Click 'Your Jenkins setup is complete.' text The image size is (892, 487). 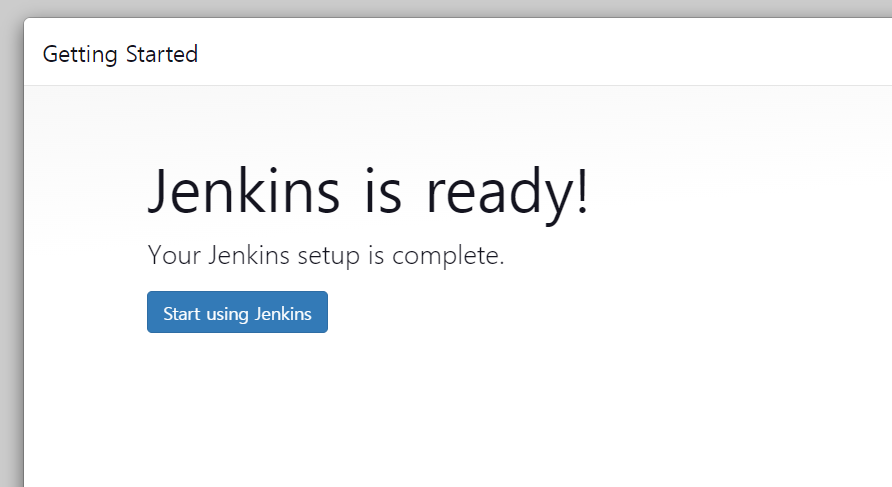(326, 255)
